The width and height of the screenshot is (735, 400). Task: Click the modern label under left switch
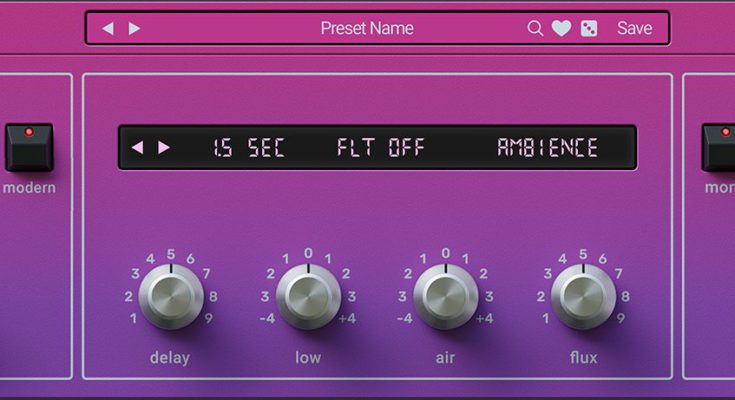[29, 188]
